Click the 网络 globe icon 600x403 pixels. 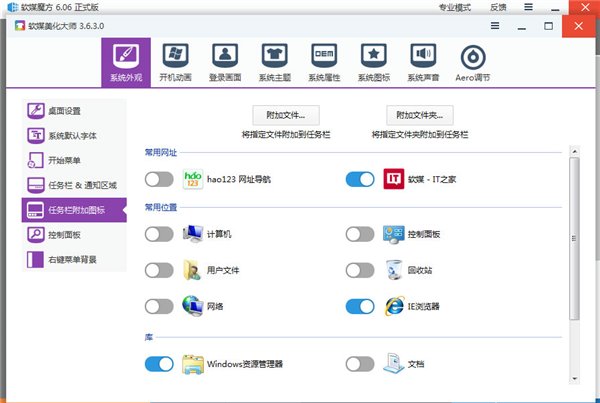(x=193, y=306)
